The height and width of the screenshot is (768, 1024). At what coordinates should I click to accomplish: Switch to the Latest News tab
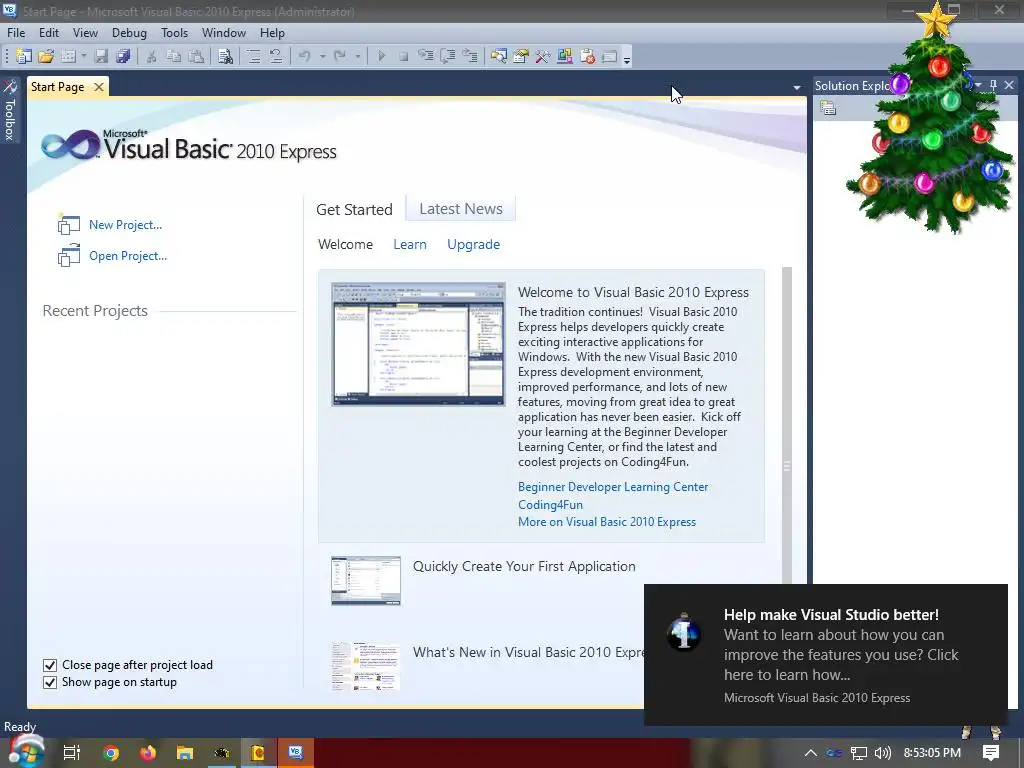coord(461,209)
